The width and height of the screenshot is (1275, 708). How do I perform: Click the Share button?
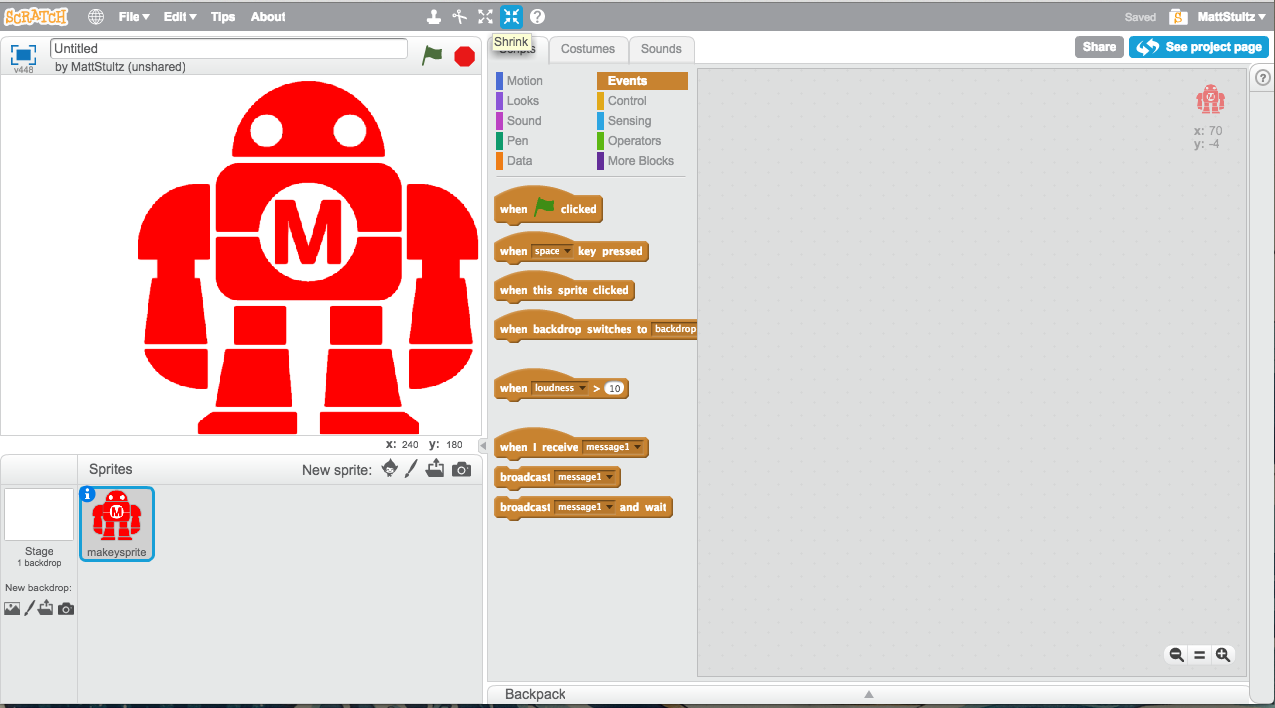(1099, 47)
